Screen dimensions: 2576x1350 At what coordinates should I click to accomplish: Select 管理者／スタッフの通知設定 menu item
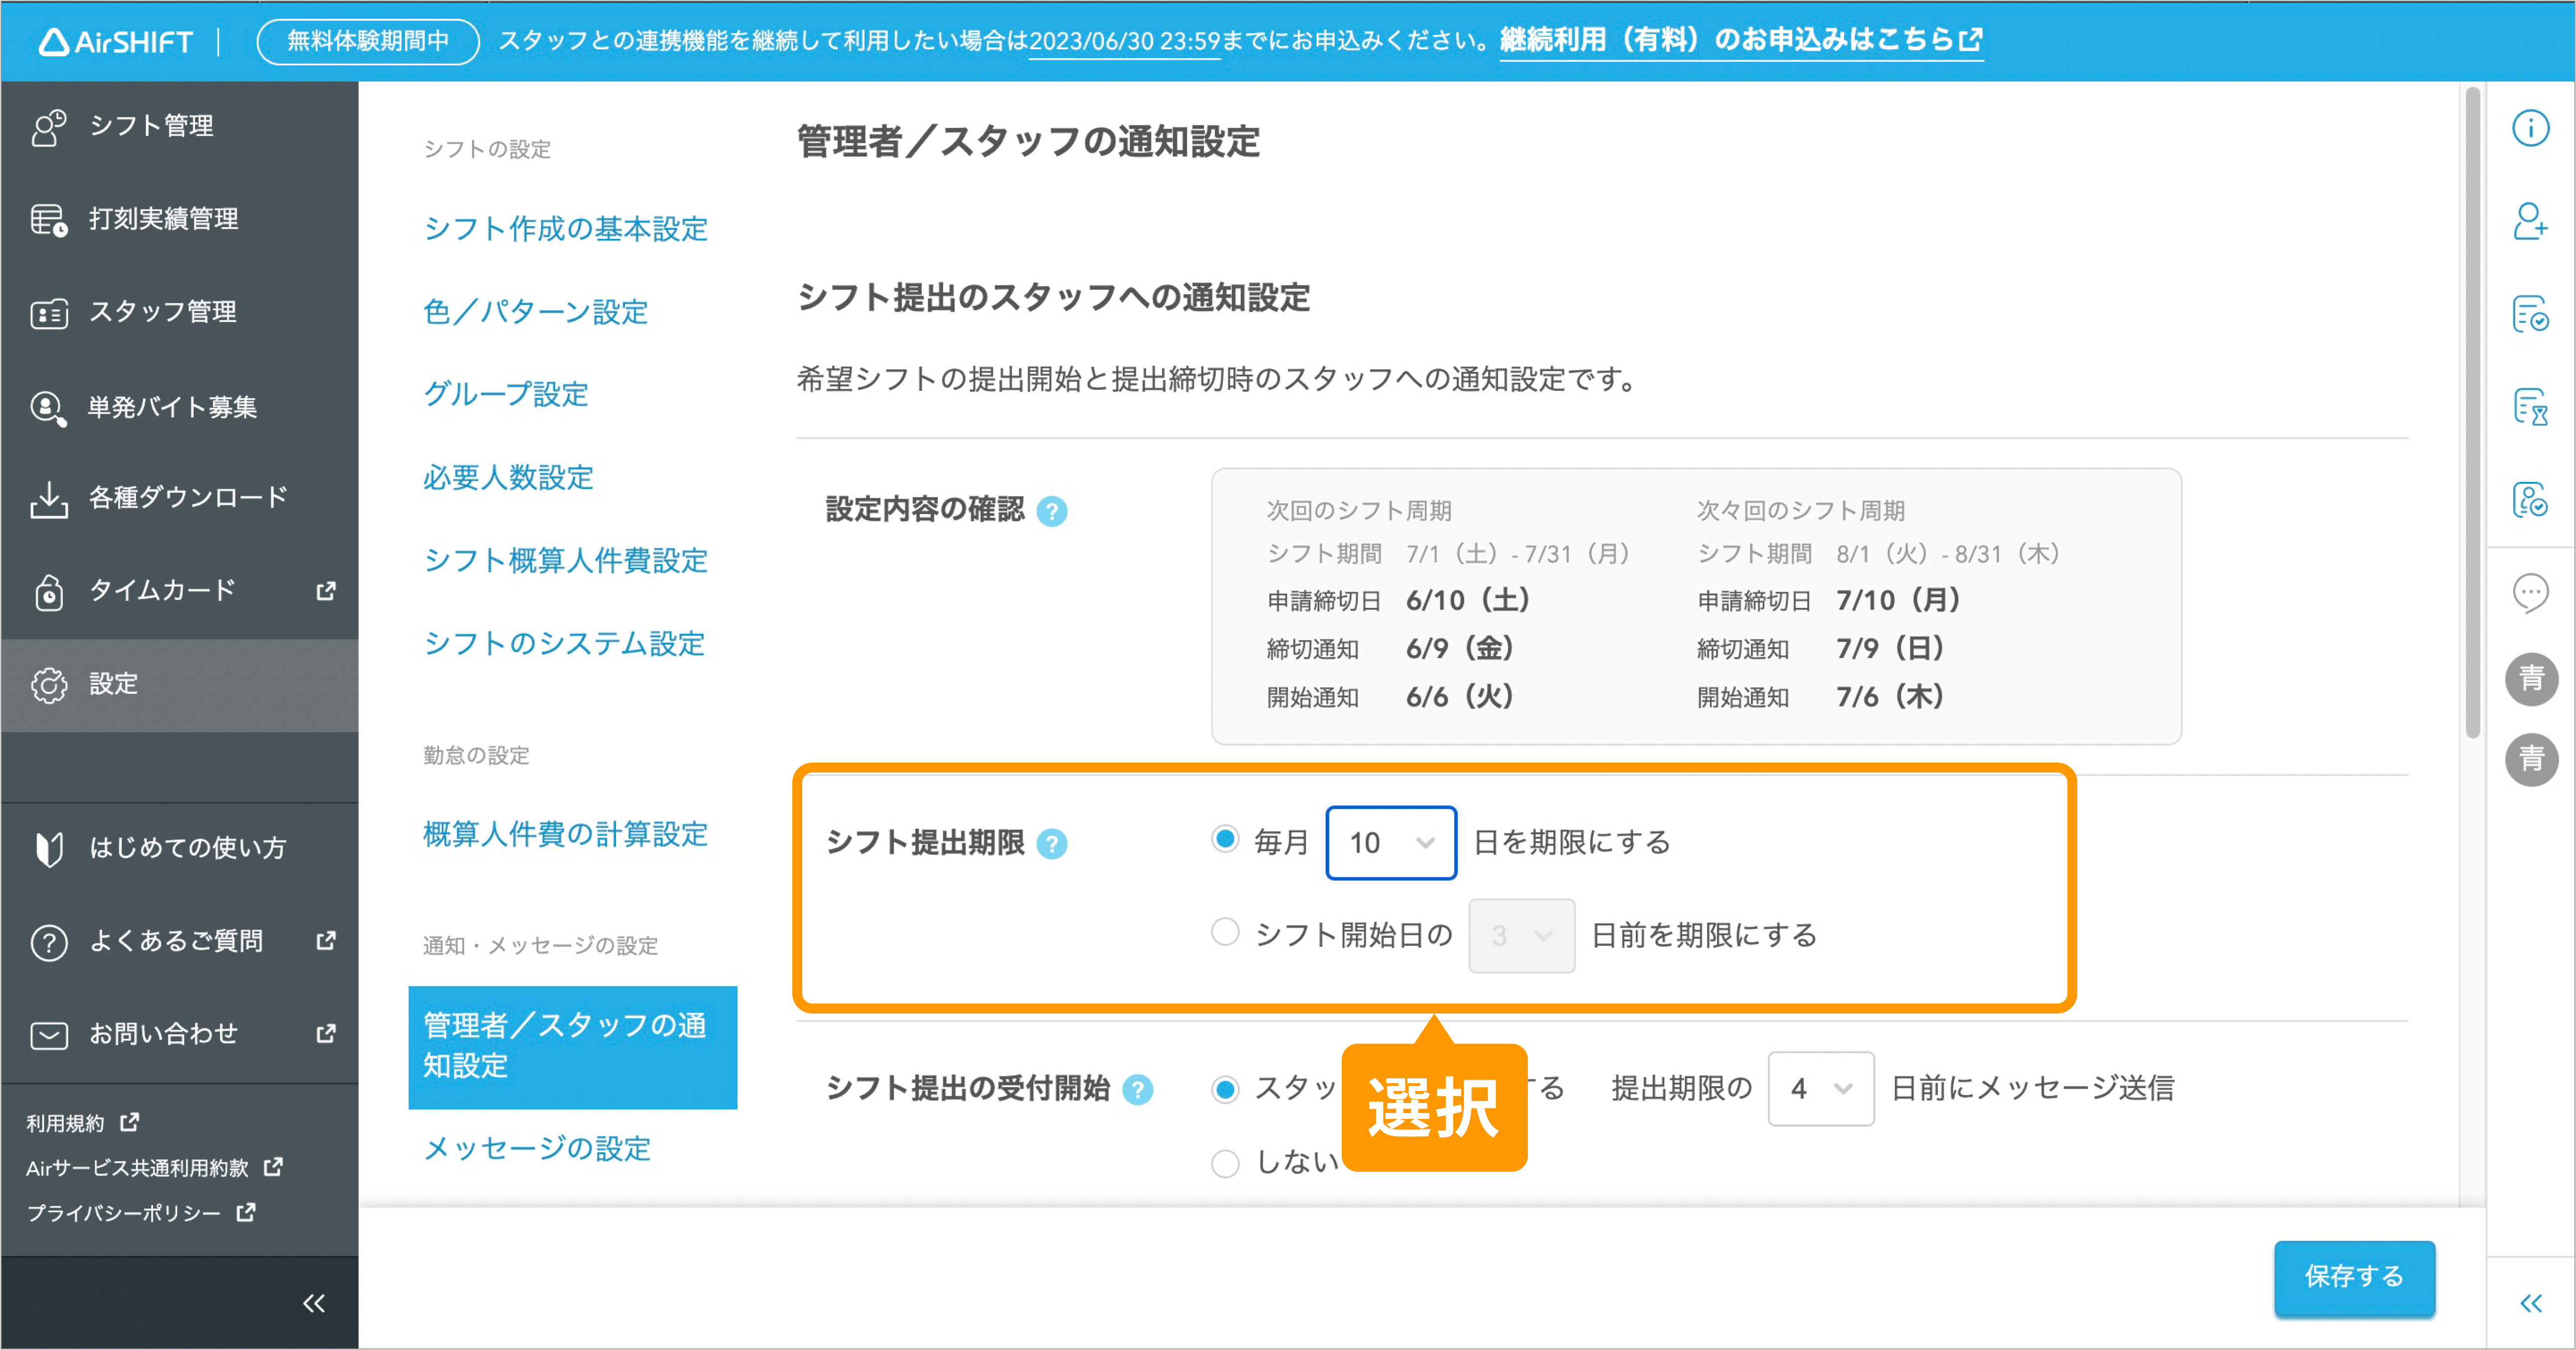tap(572, 1047)
